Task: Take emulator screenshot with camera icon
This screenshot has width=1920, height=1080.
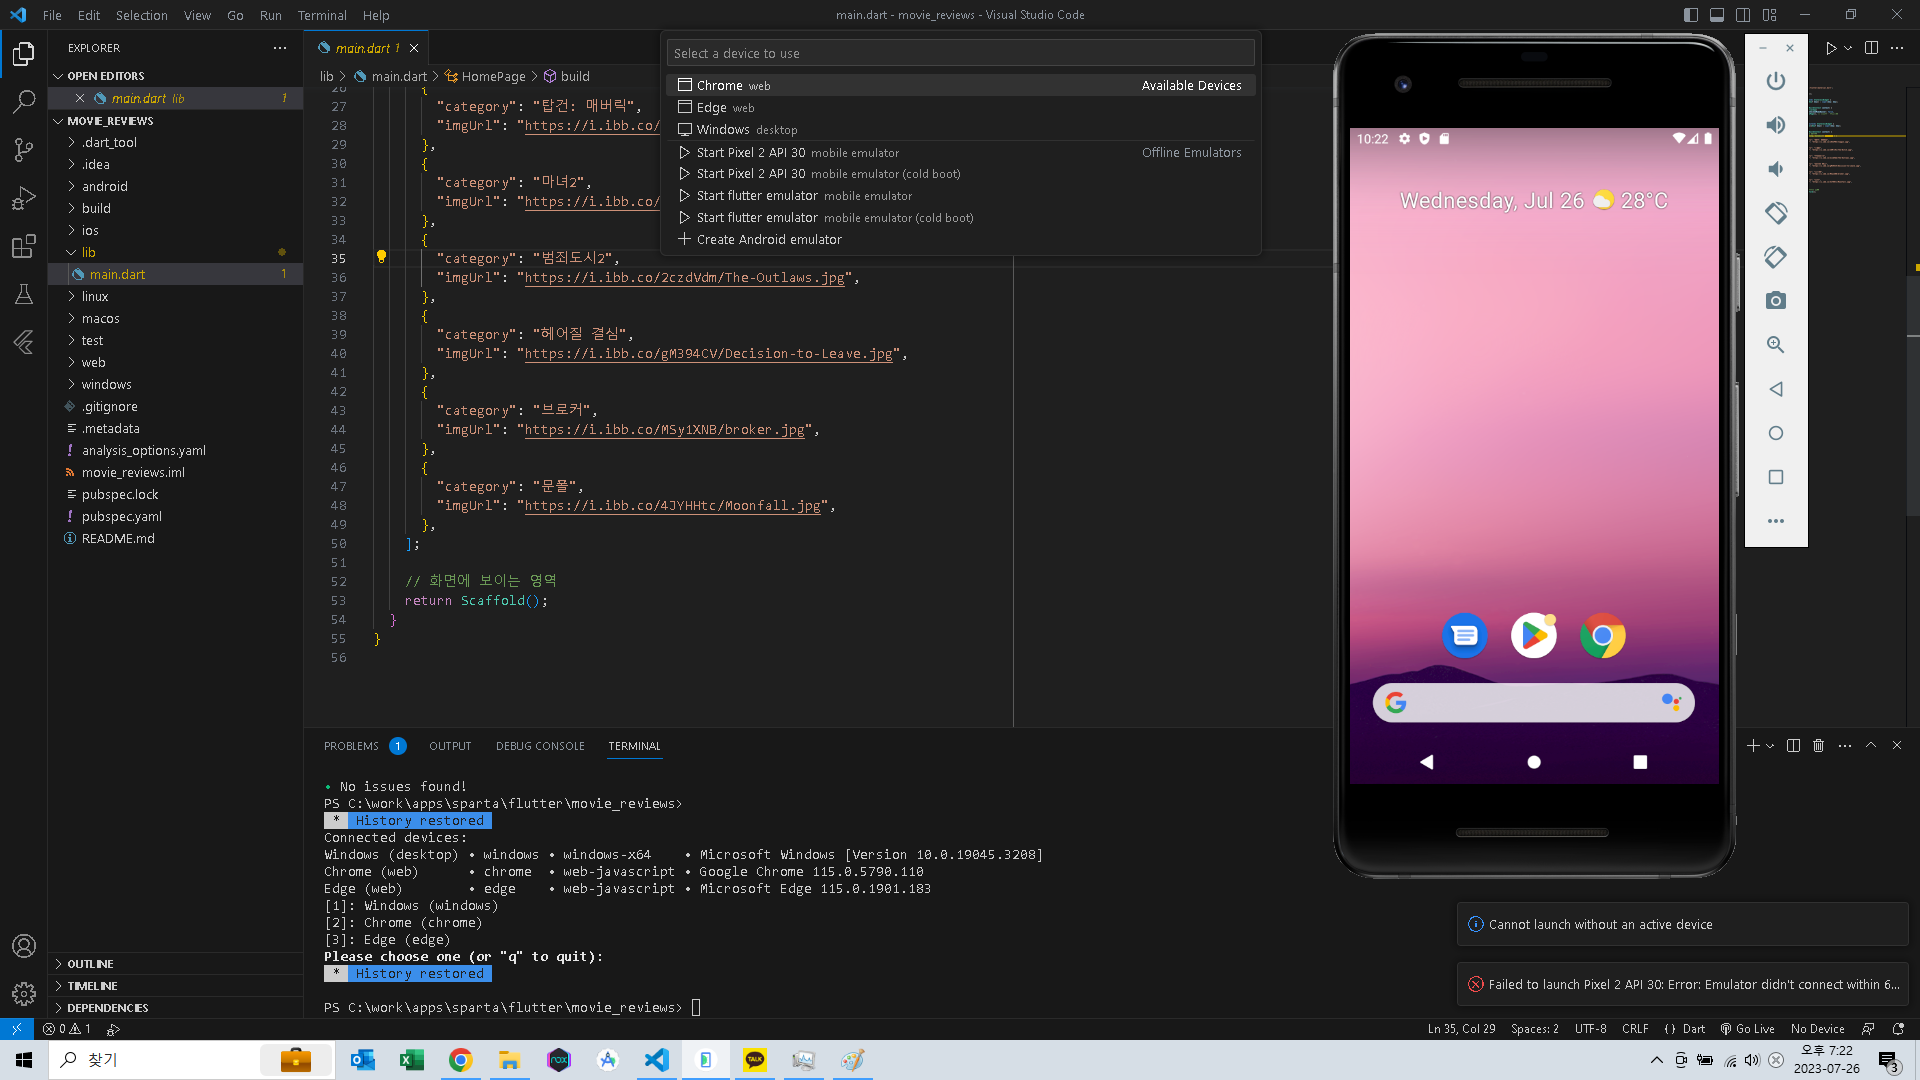Action: pos(1776,301)
